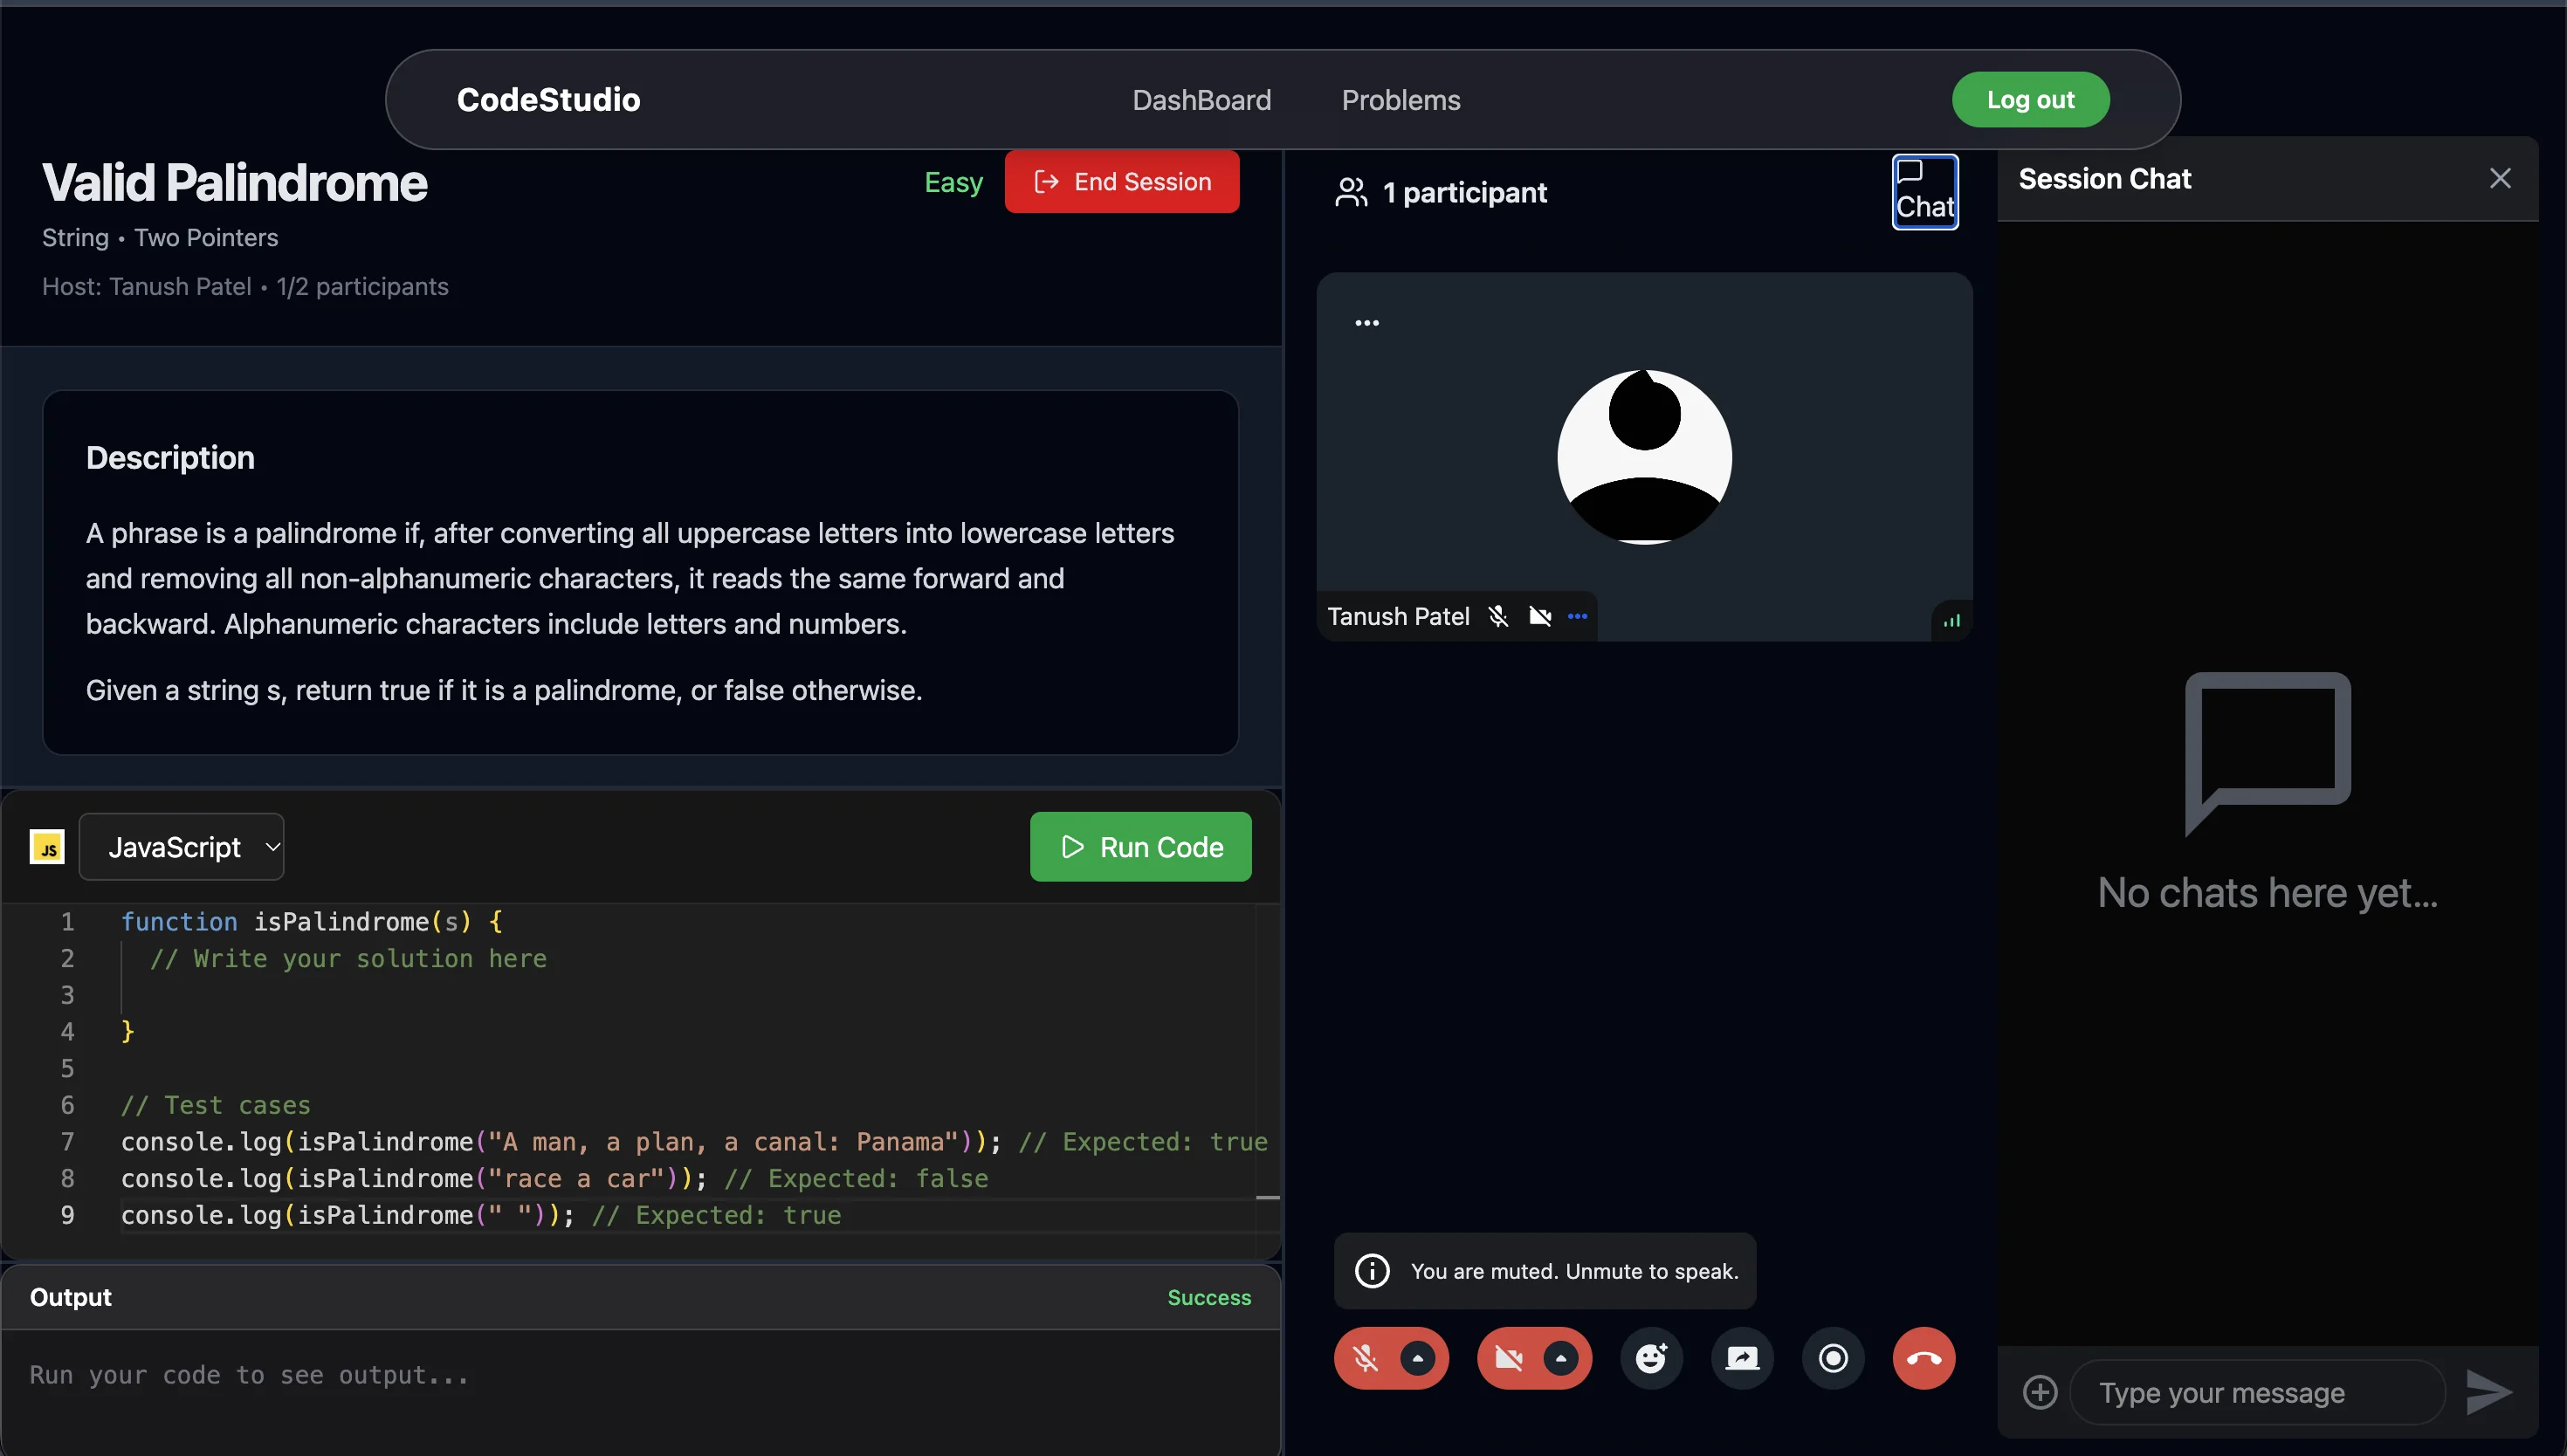Open the JavaScript language dropdown
The width and height of the screenshot is (2567, 1456).
point(181,847)
